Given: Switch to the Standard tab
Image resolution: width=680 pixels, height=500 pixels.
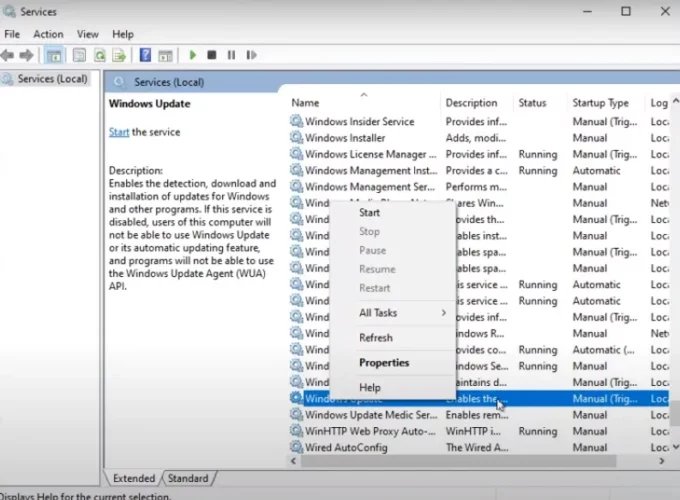Looking at the screenshot, I should 188,478.
